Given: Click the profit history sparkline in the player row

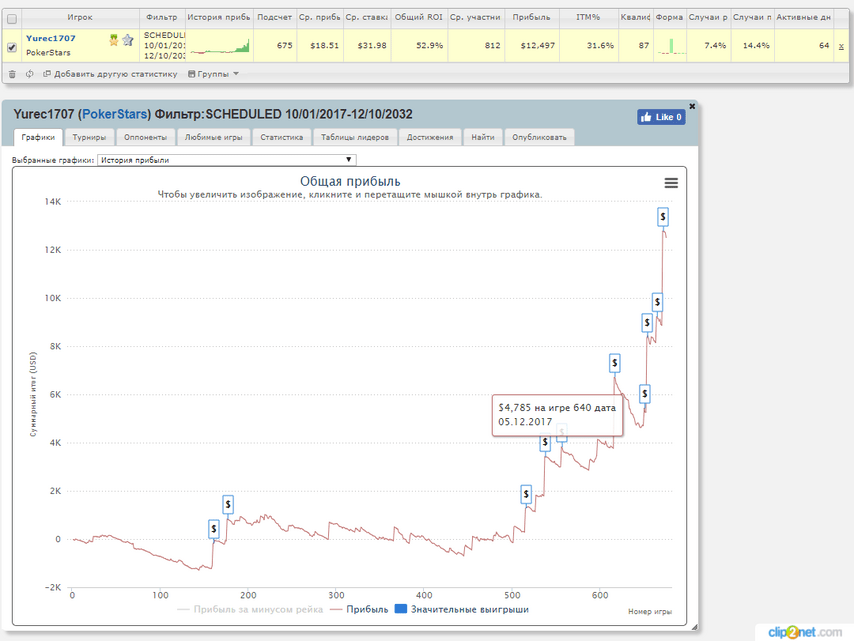Looking at the screenshot, I should 219,46.
